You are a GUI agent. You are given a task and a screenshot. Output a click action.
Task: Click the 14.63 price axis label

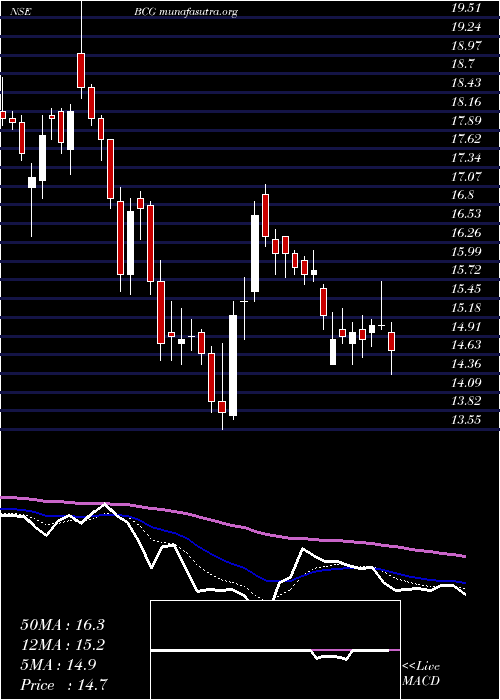tap(467, 345)
